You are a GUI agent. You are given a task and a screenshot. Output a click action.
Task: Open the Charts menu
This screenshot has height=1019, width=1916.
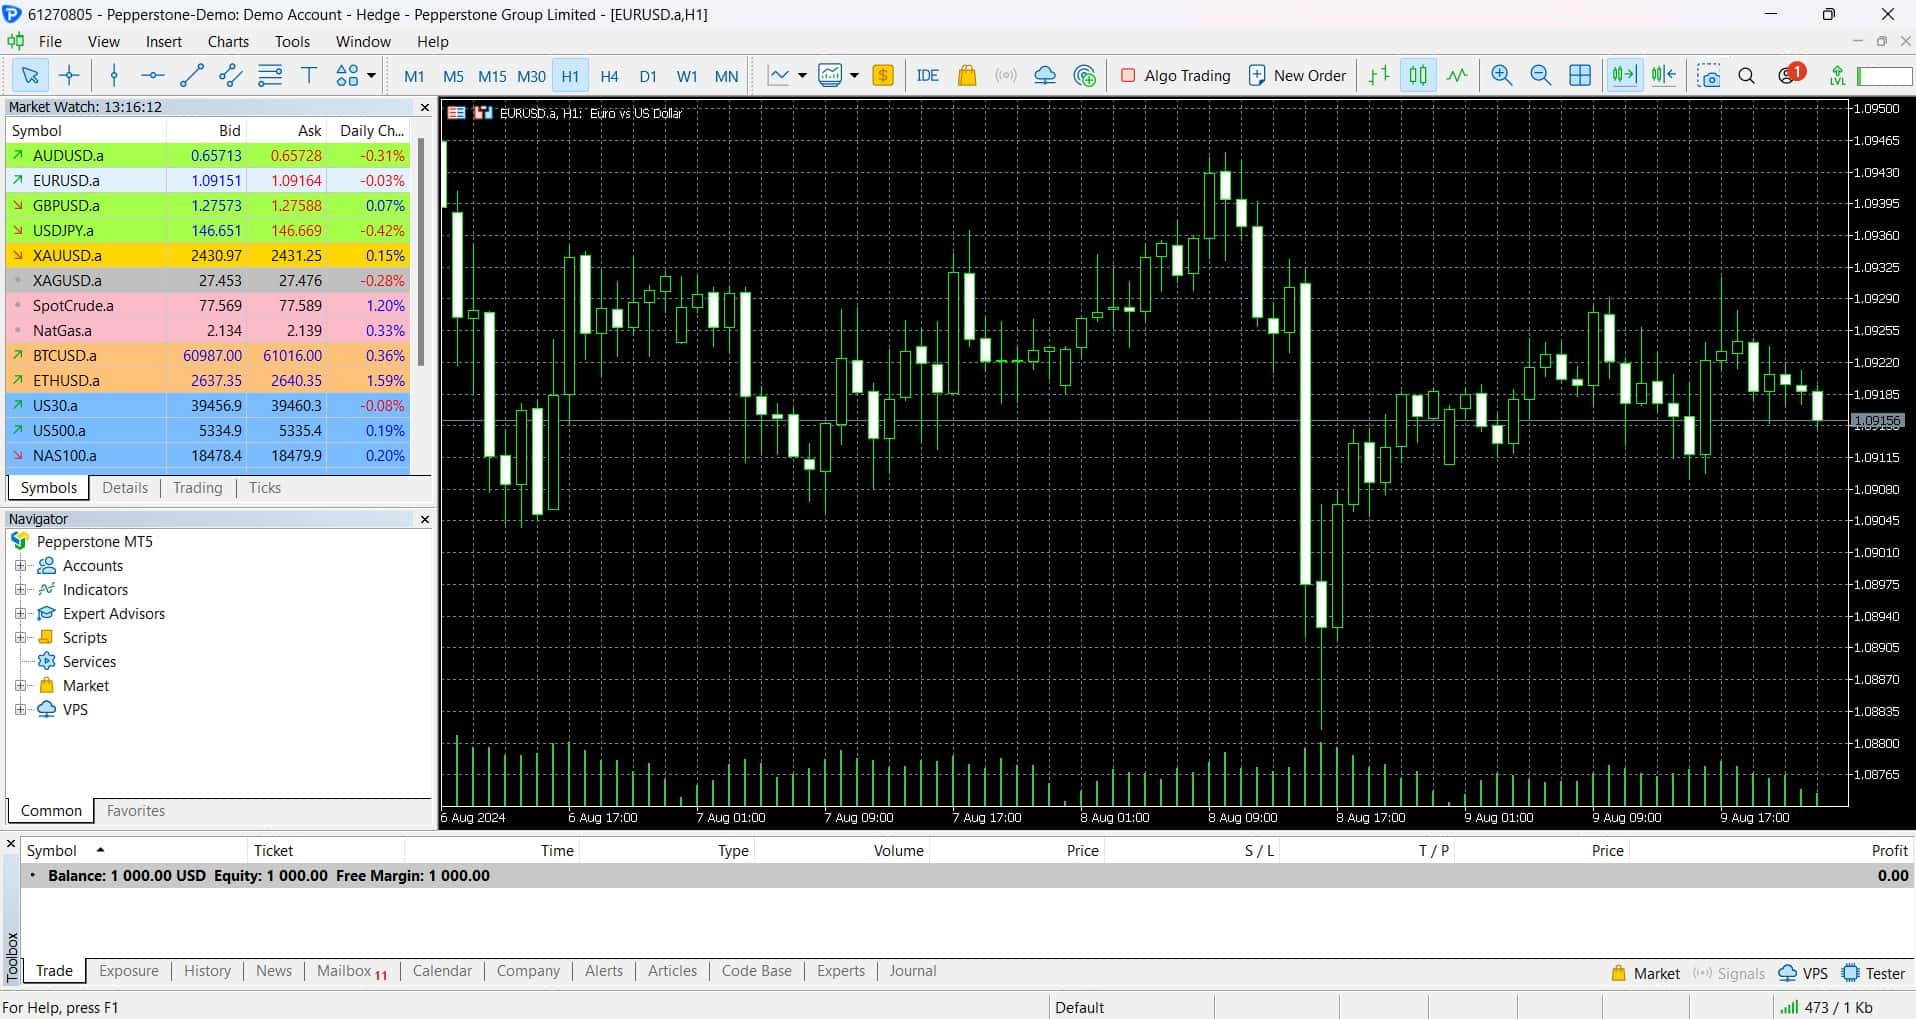point(228,41)
